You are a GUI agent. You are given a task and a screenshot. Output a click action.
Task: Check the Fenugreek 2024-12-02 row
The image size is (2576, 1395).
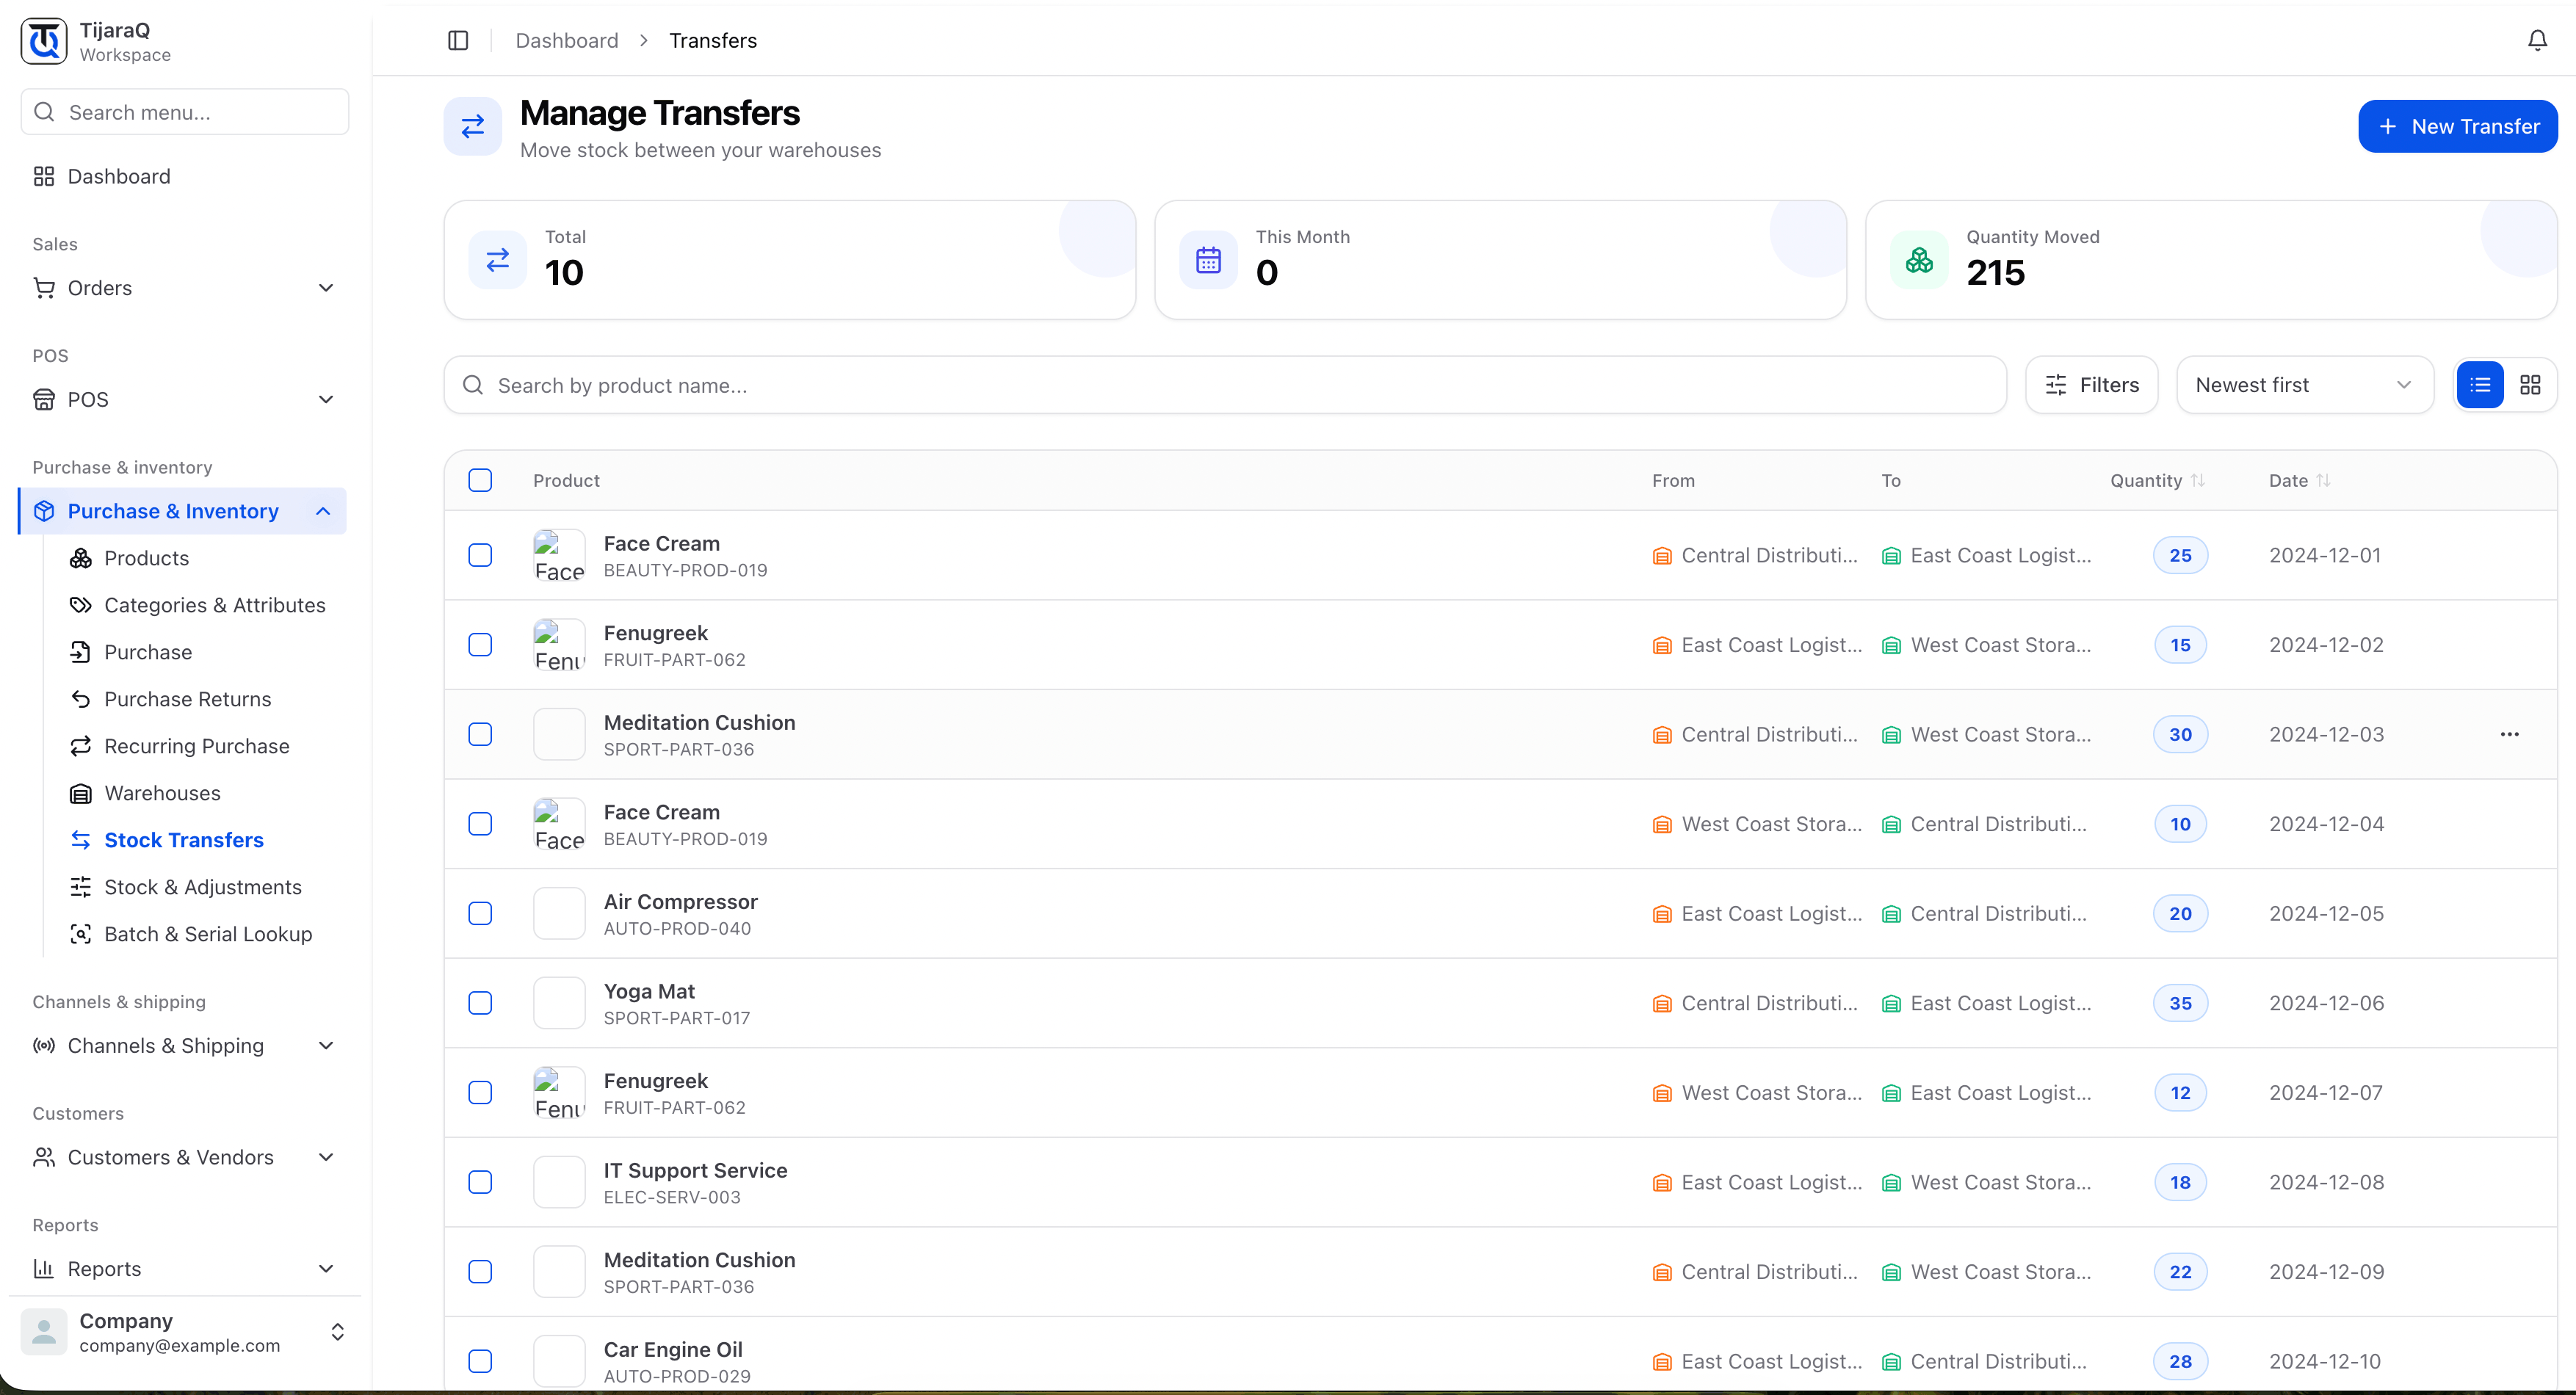tap(480, 645)
